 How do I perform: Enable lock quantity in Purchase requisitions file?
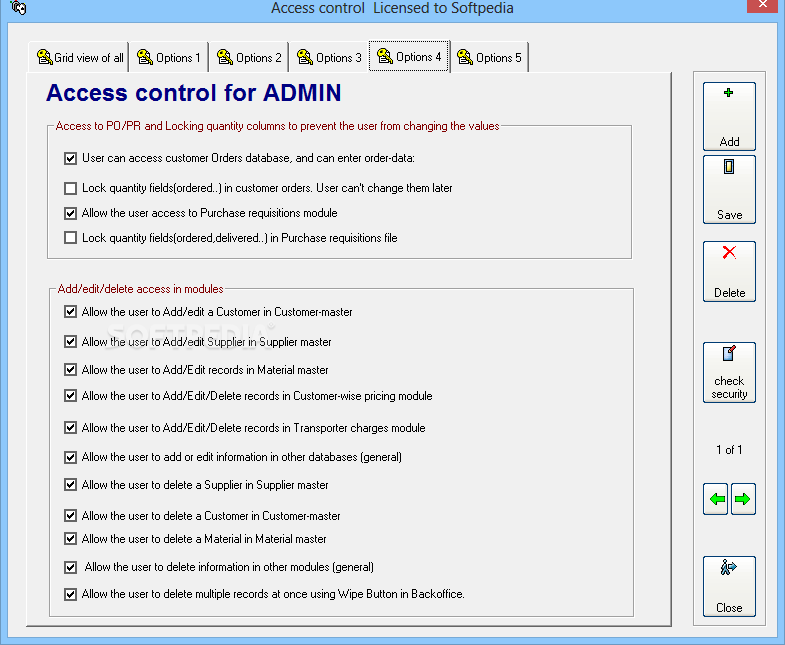coord(71,238)
